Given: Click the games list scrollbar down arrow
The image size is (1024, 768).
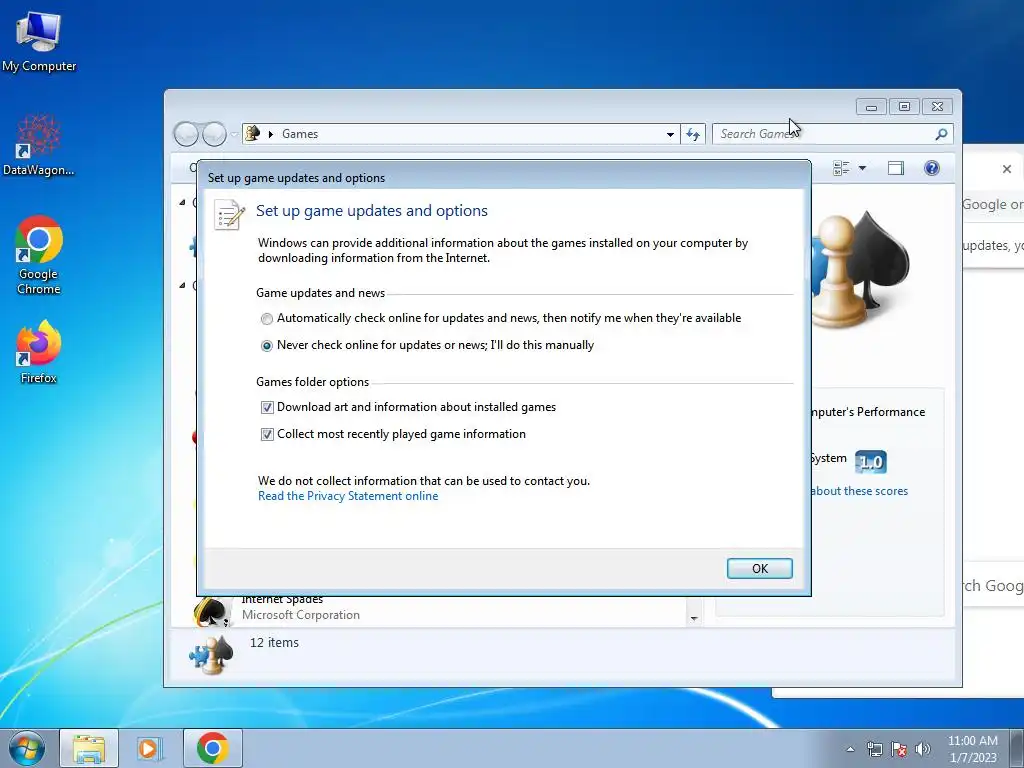Looking at the screenshot, I should pos(694,618).
